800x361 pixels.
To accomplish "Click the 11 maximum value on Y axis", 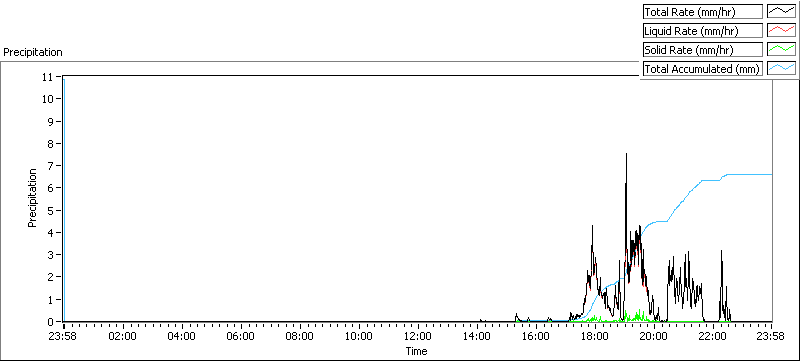I will (47, 76).
